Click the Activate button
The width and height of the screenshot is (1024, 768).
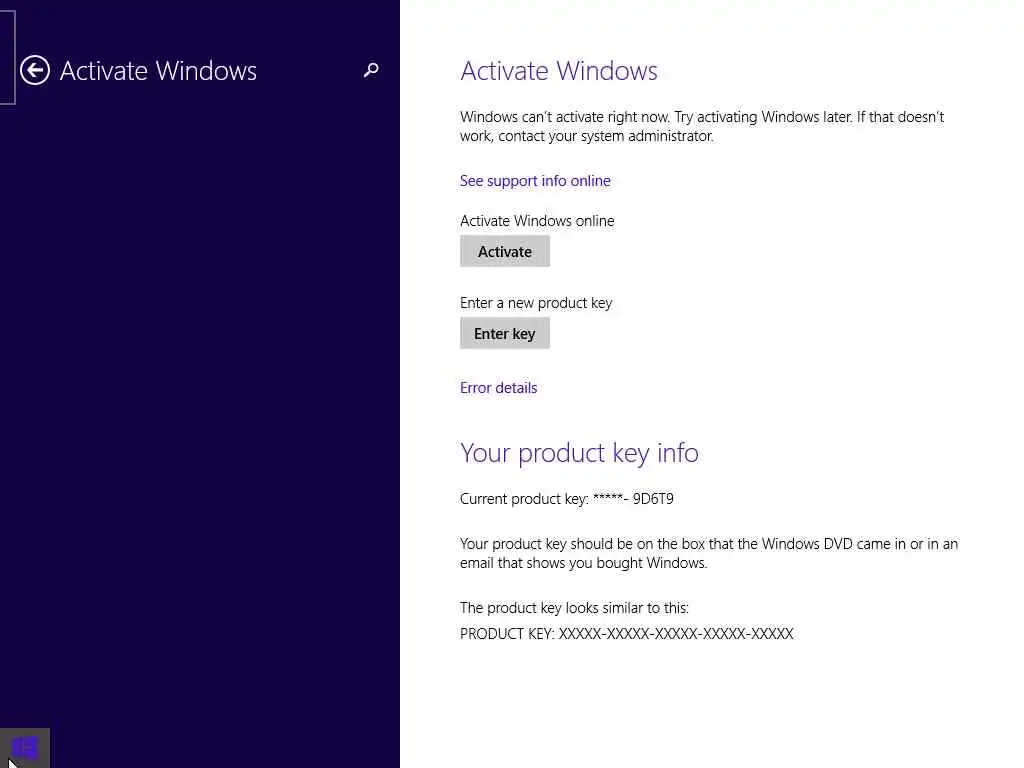pos(505,251)
